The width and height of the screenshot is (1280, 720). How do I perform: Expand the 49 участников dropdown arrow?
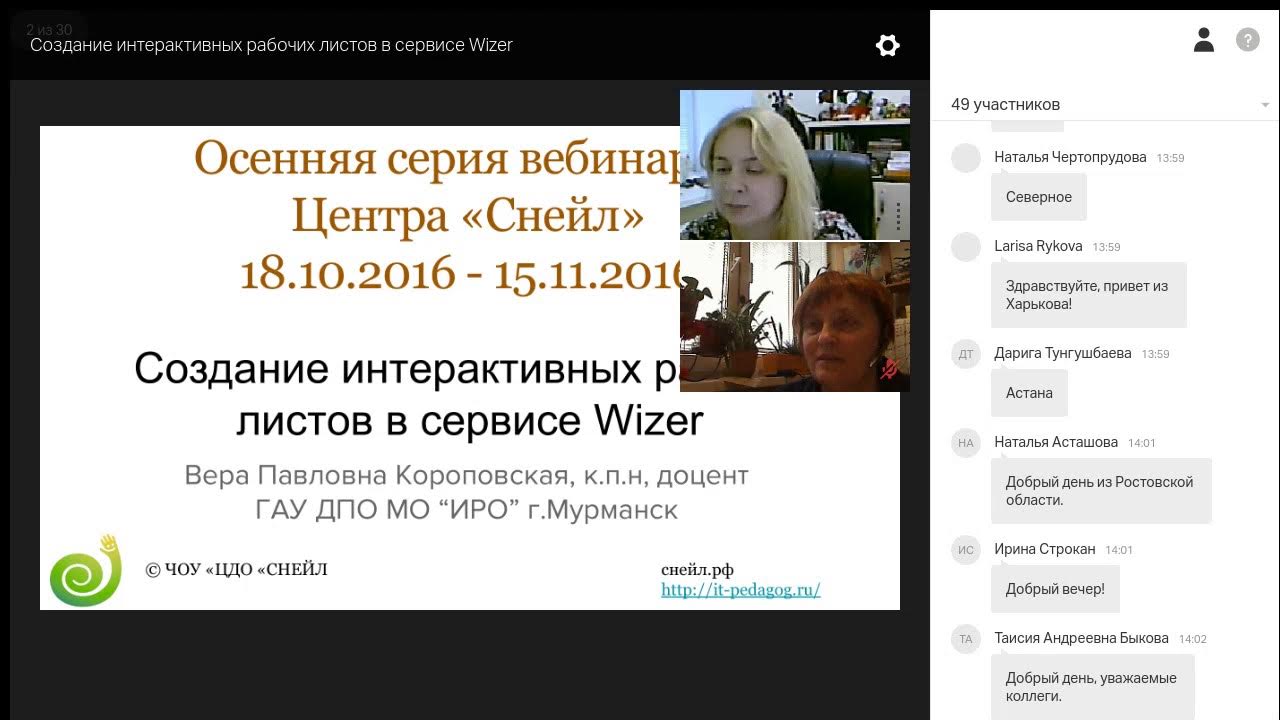(1265, 105)
